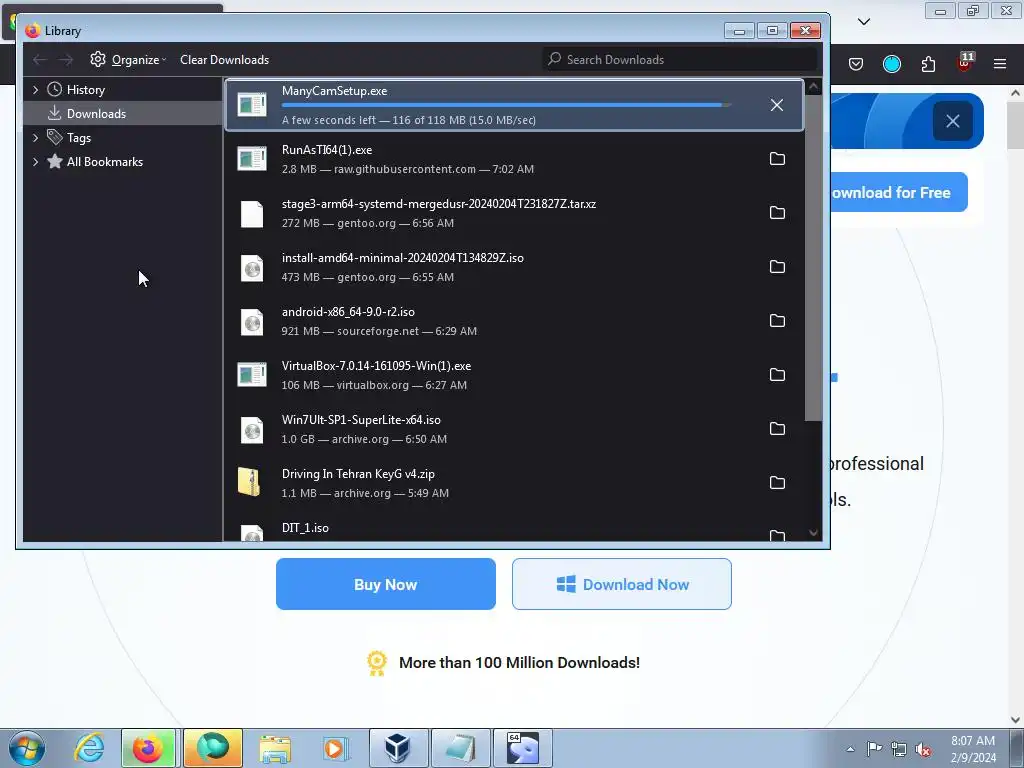The height and width of the screenshot is (768, 1024).
Task: Open Firefox application hamburger menu
Action: click(1000, 63)
